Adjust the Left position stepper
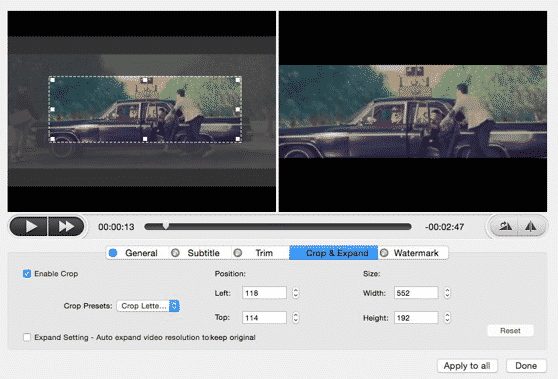Viewport: 558px width, 379px height. [x=295, y=293]
